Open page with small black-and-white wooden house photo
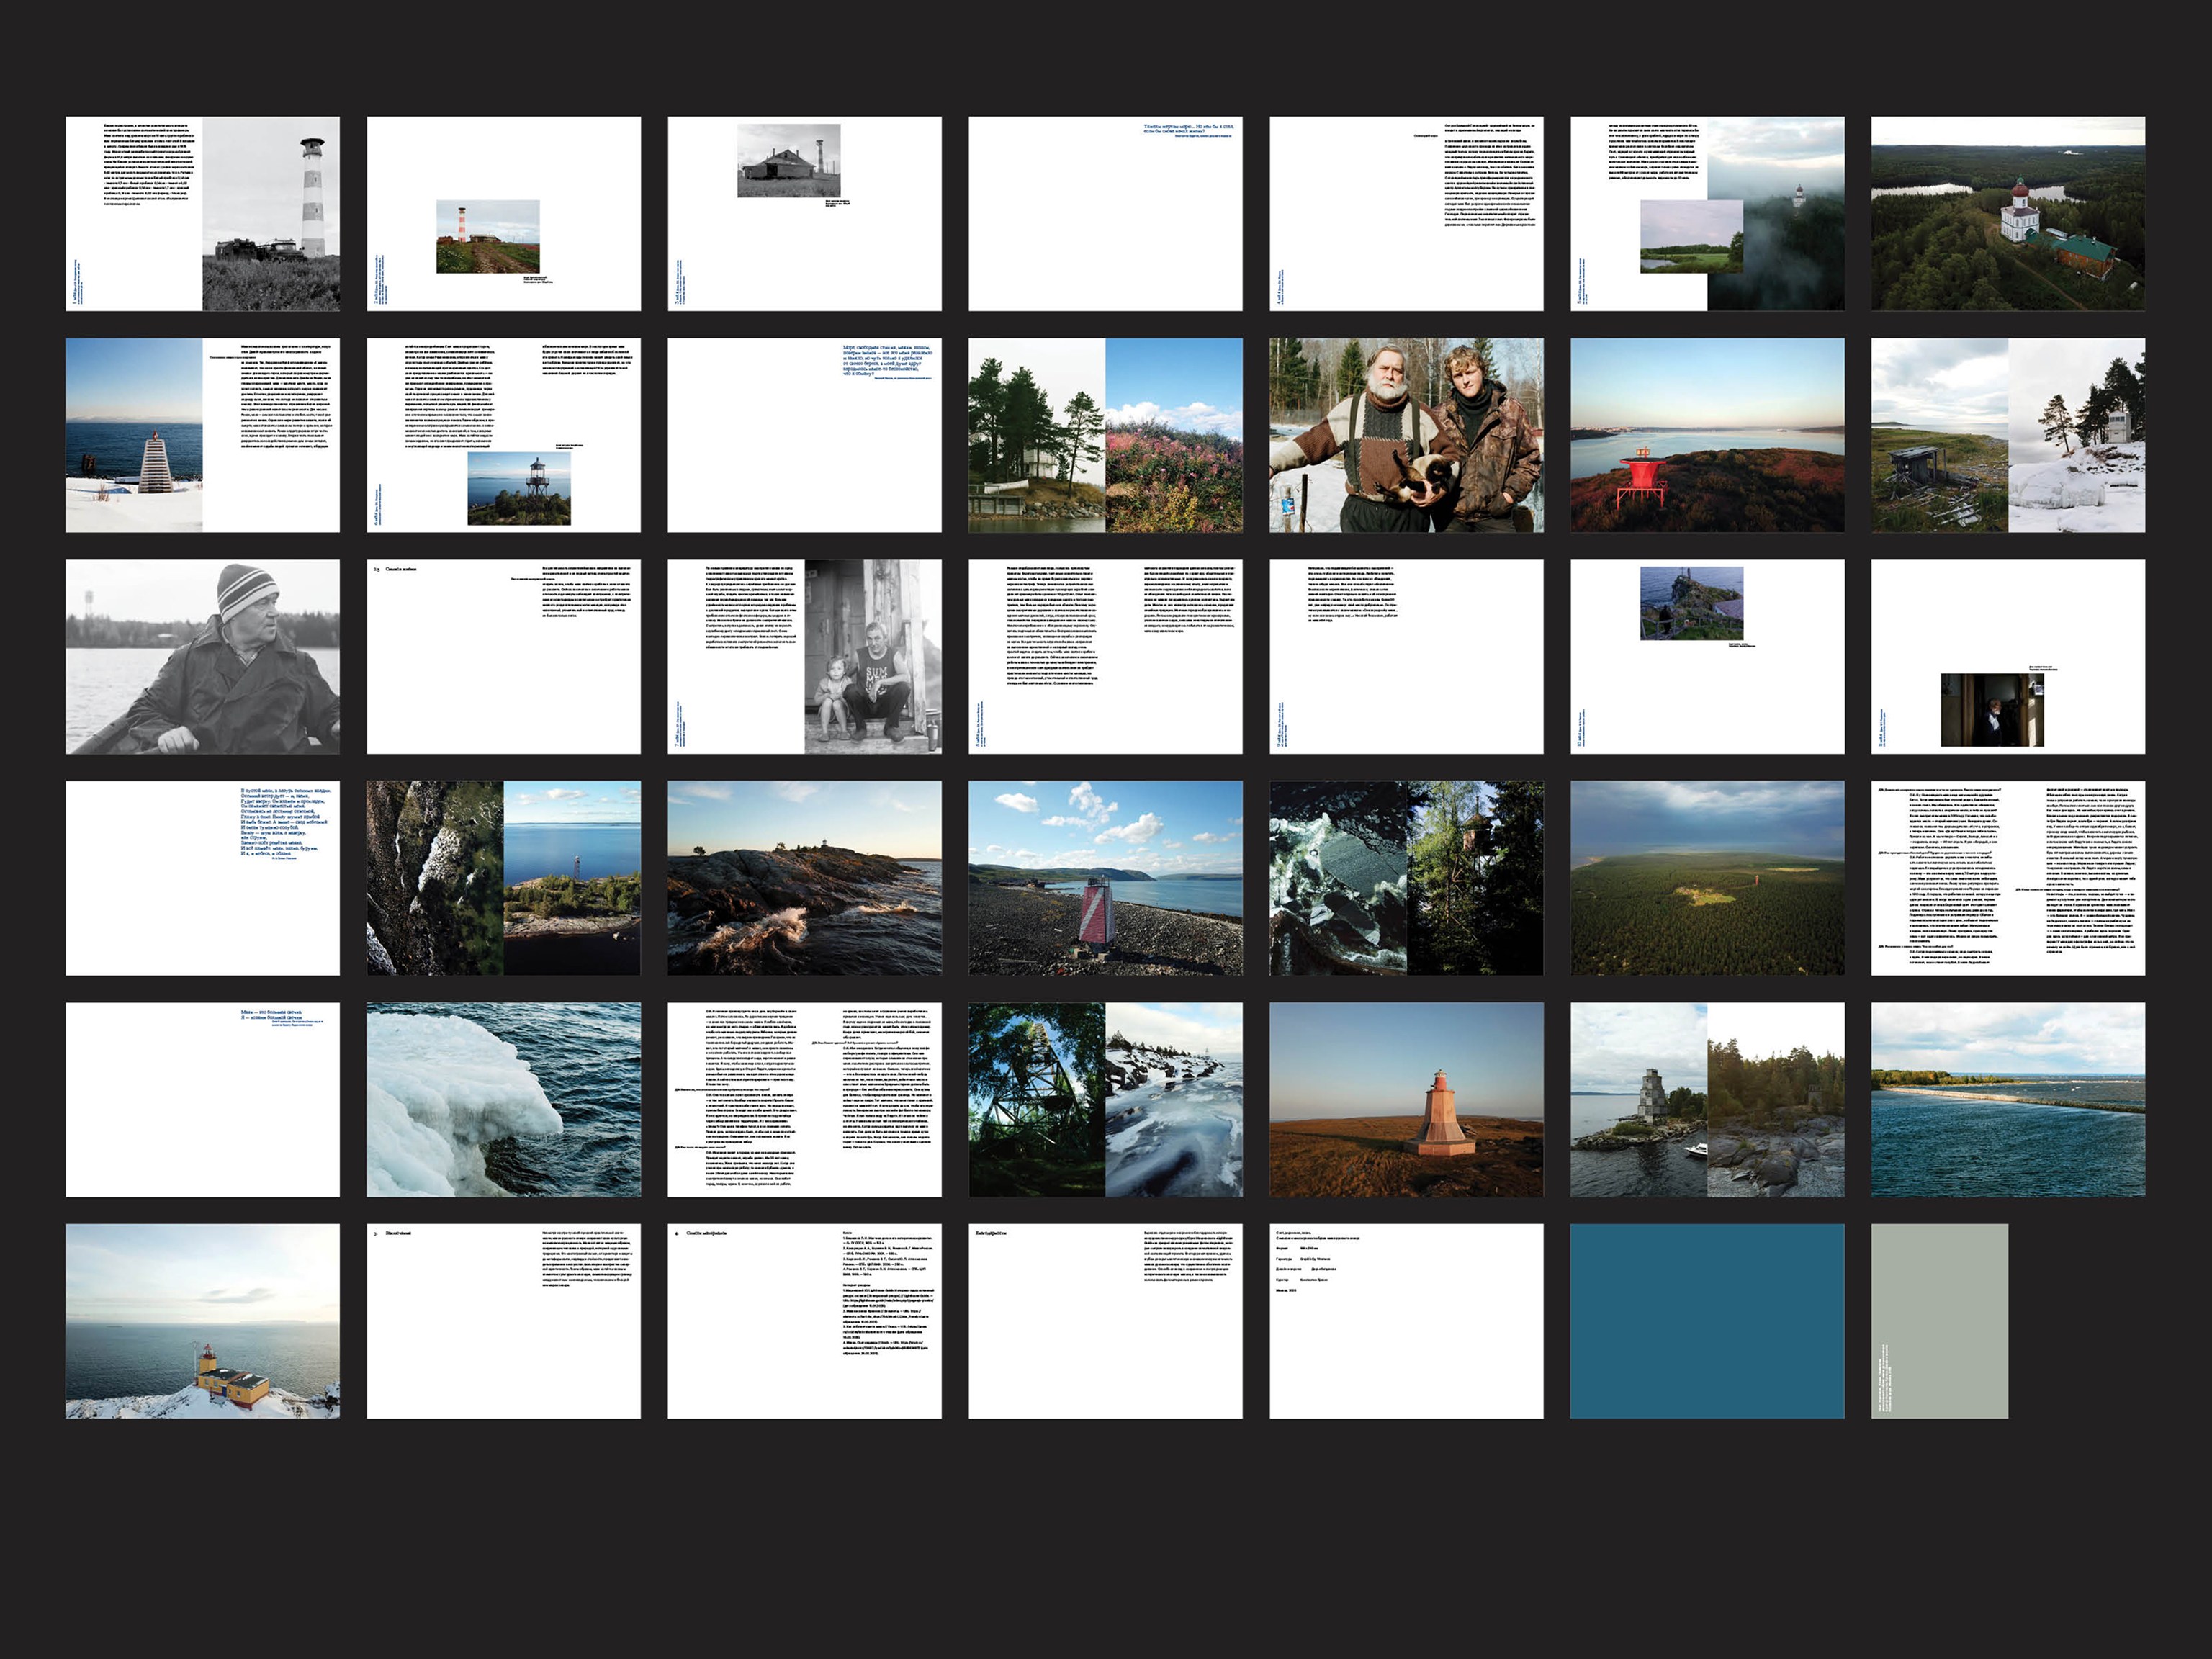Image resolution: width=2212 pixels, height=1659 pixels. tap(804, 213)
